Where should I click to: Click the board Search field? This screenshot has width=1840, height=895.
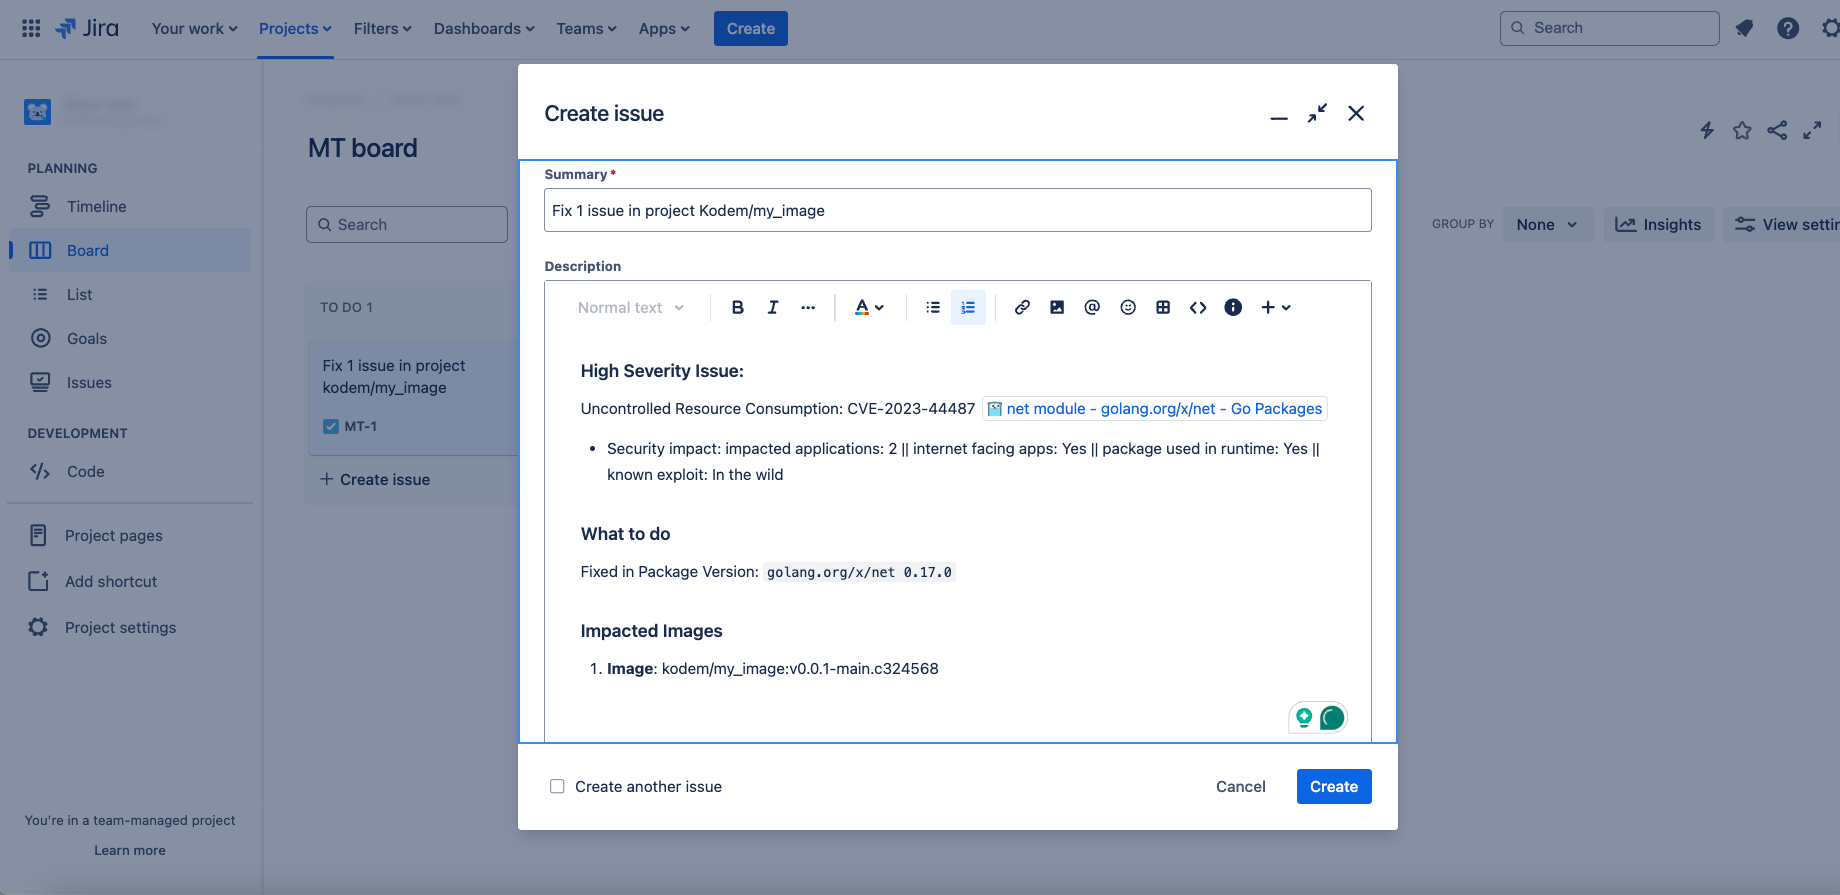(x=407, y=224)
